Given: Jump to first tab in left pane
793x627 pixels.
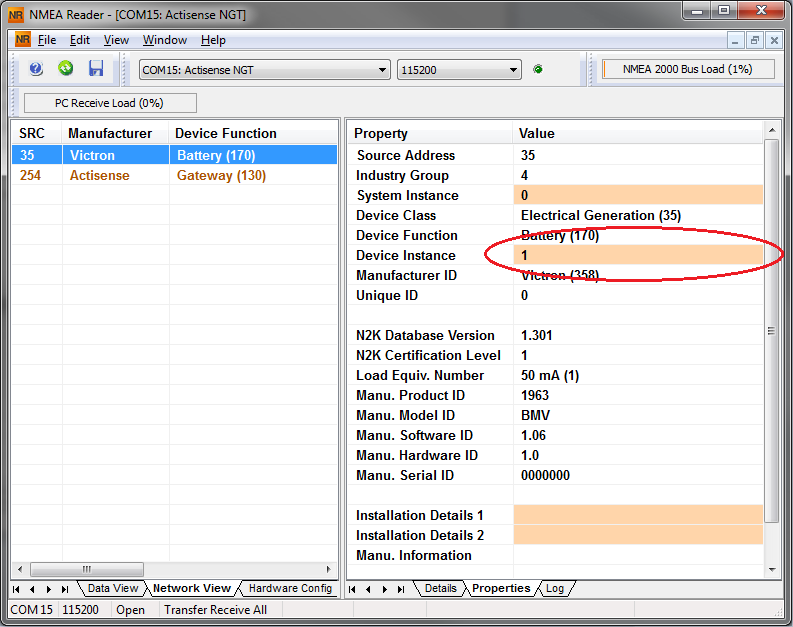Looking at the screenshot, I should coord(17,589).
